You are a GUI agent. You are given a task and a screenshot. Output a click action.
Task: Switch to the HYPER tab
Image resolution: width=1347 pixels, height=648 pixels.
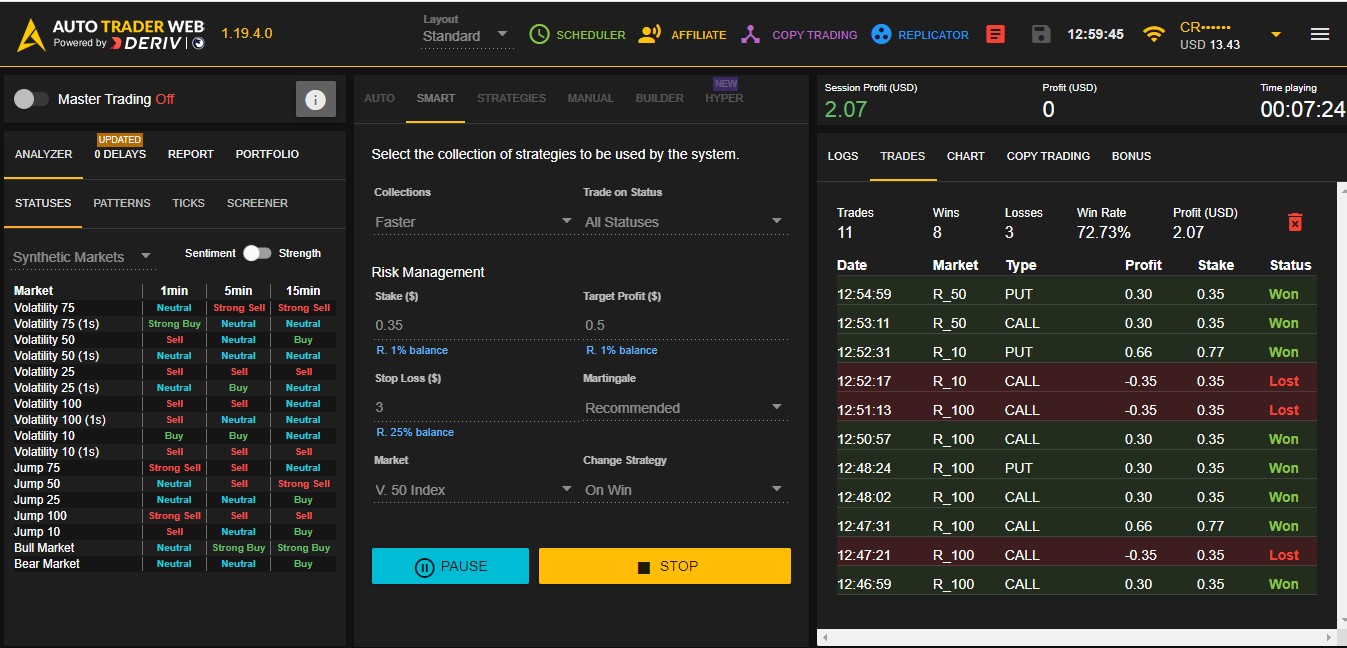click(x=724, y=98)
